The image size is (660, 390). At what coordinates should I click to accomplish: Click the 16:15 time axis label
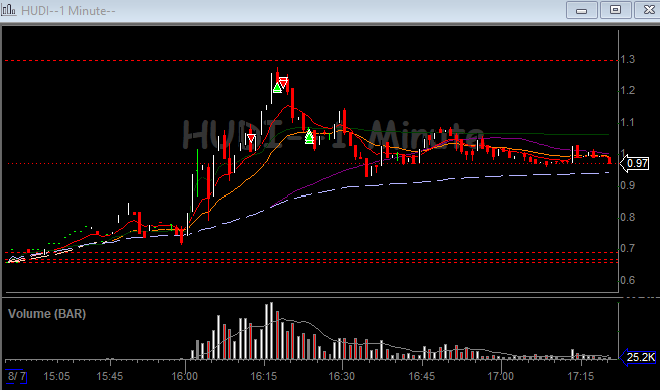pyautogui.click(x=264, y=376)
